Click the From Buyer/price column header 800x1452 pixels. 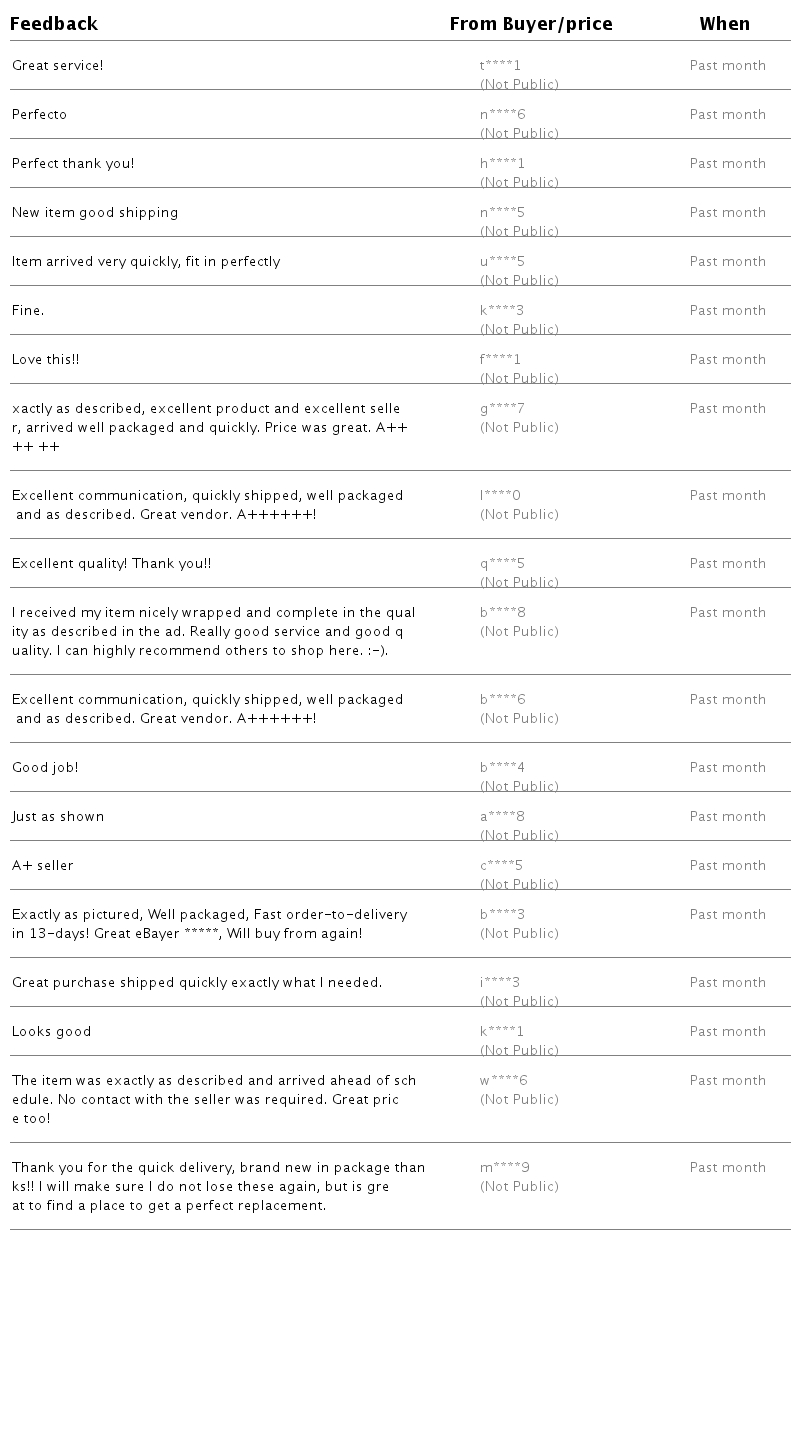tap(530, 24)
